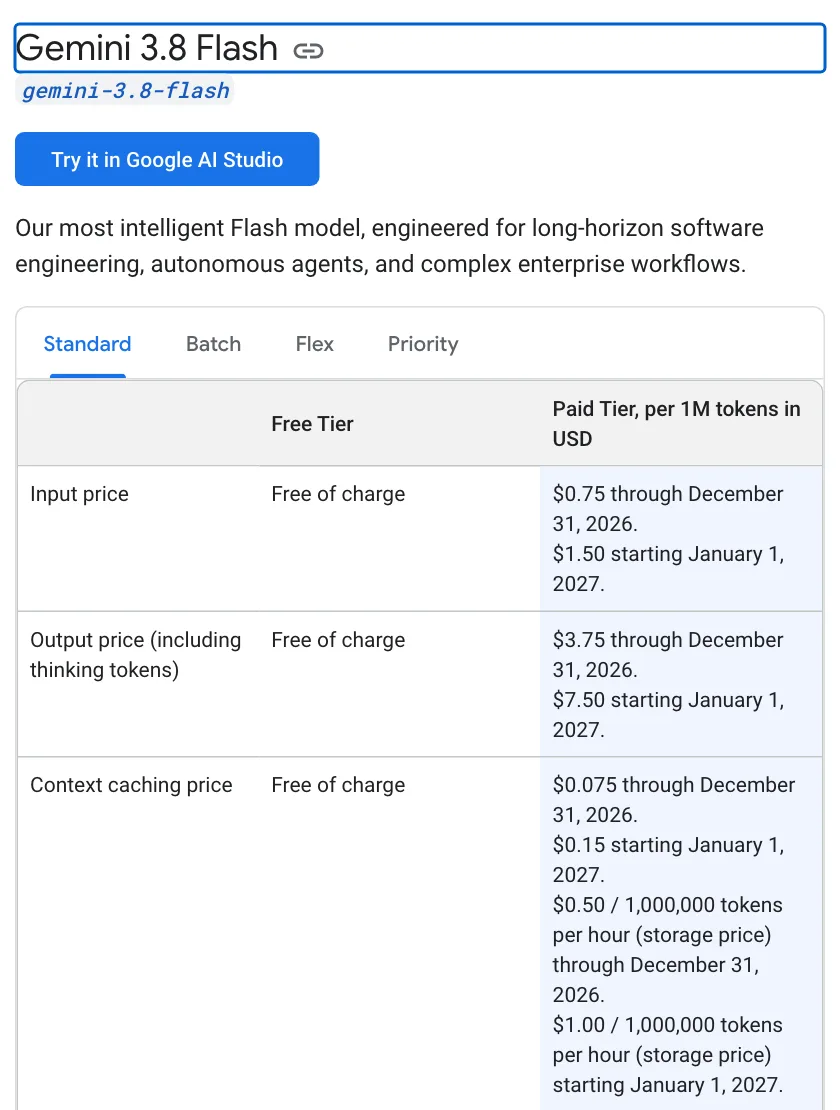The height and width of the screenshot is (1110, 840).
Task: Click the Free Tier column header
Action: pyautogui.click(x=312, y=424)
